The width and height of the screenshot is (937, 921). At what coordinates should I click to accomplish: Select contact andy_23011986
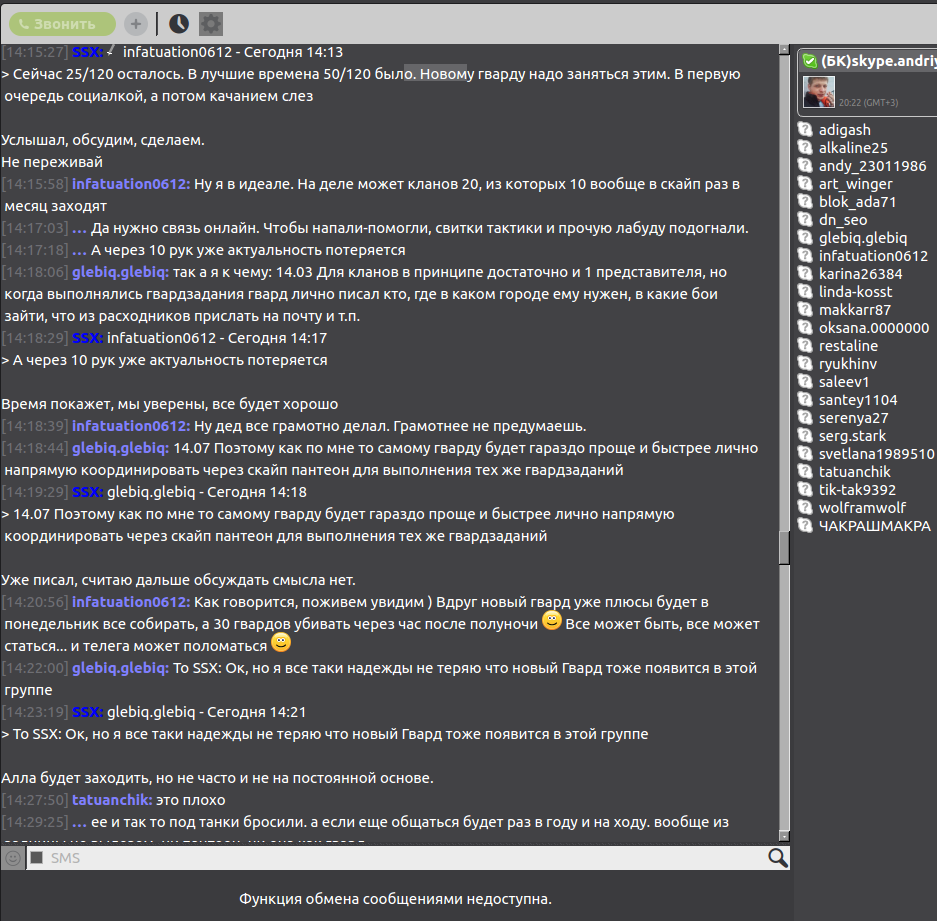pyautogui.click(x=872, y=166)
